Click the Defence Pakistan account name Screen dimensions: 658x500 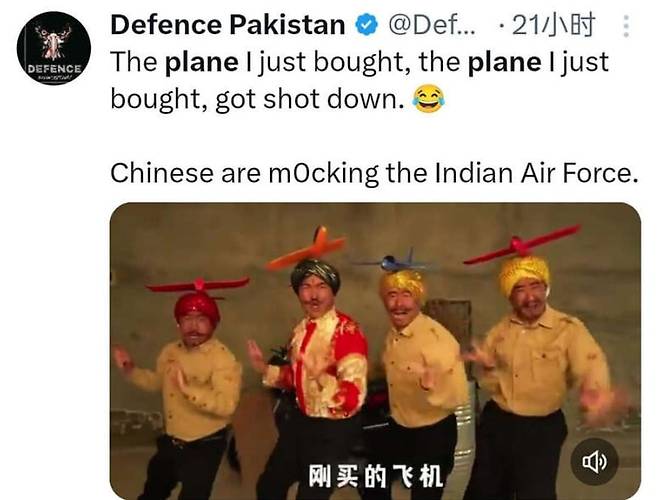(228, 25)
